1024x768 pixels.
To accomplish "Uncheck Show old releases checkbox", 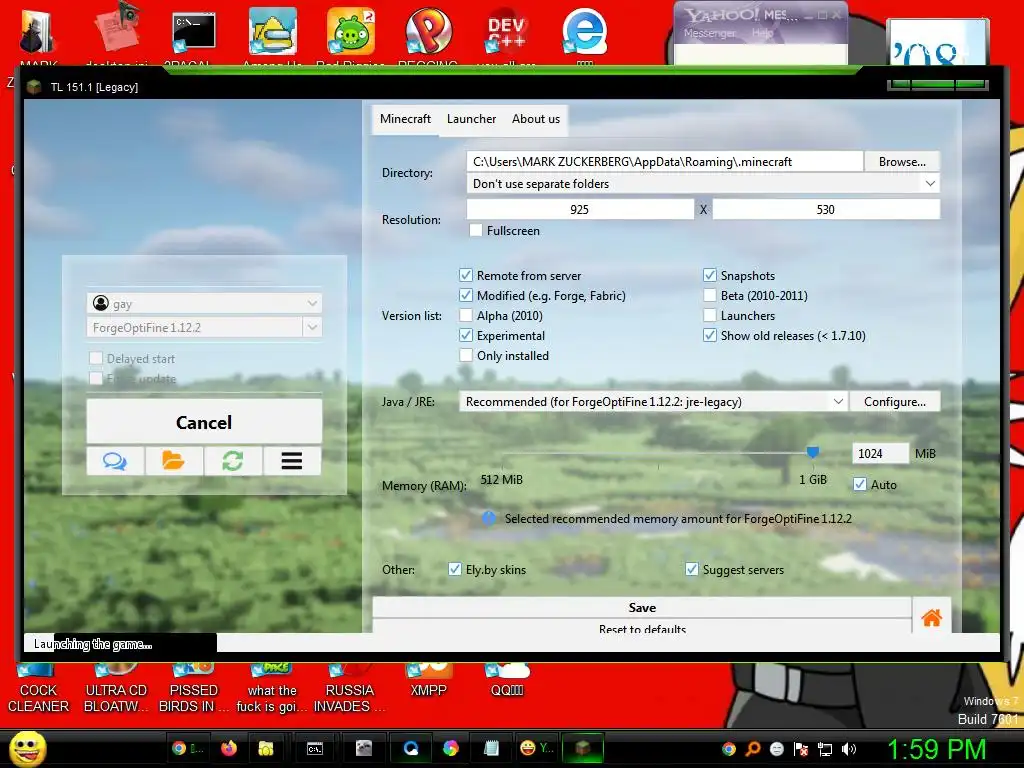I will tap(710, 336).
